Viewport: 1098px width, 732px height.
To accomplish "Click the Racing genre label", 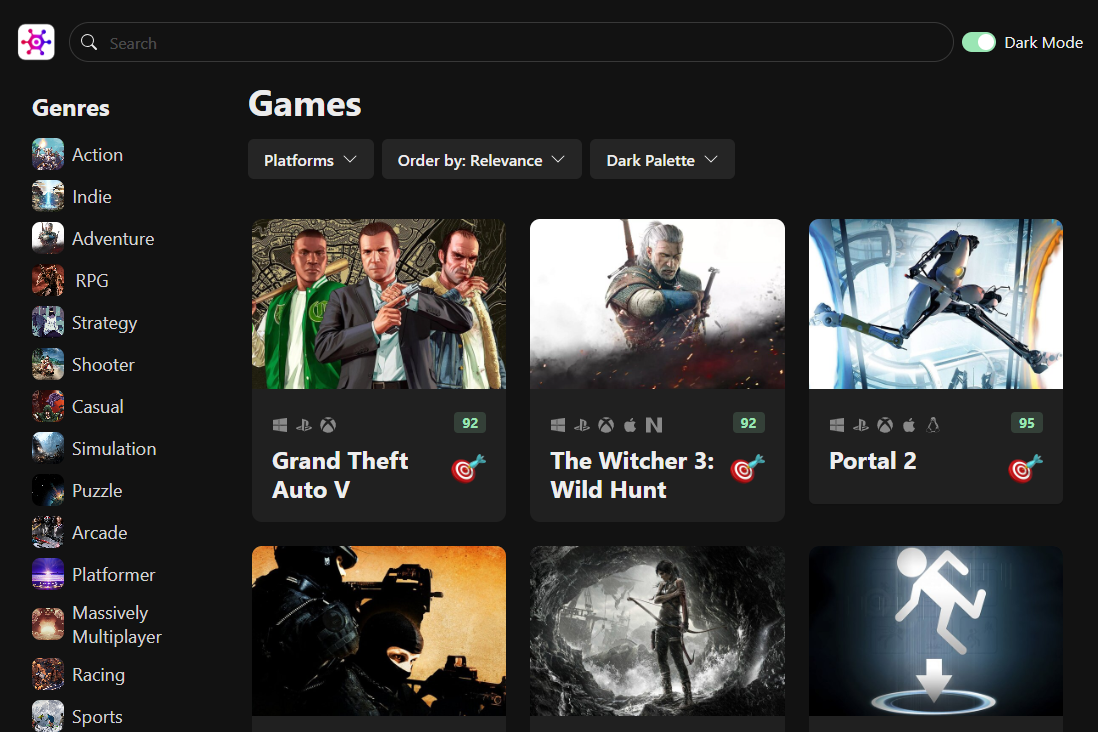I will pyautogui.click(x=98, y=675).
